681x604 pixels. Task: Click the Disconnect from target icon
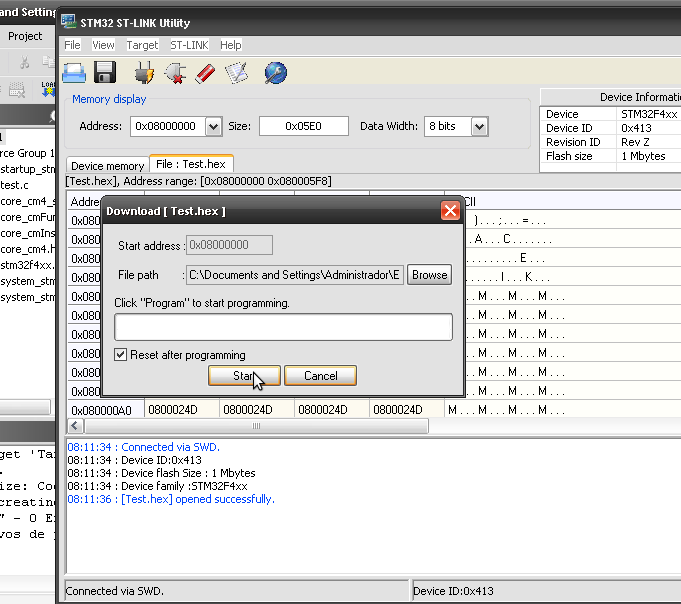pos(175,72)
